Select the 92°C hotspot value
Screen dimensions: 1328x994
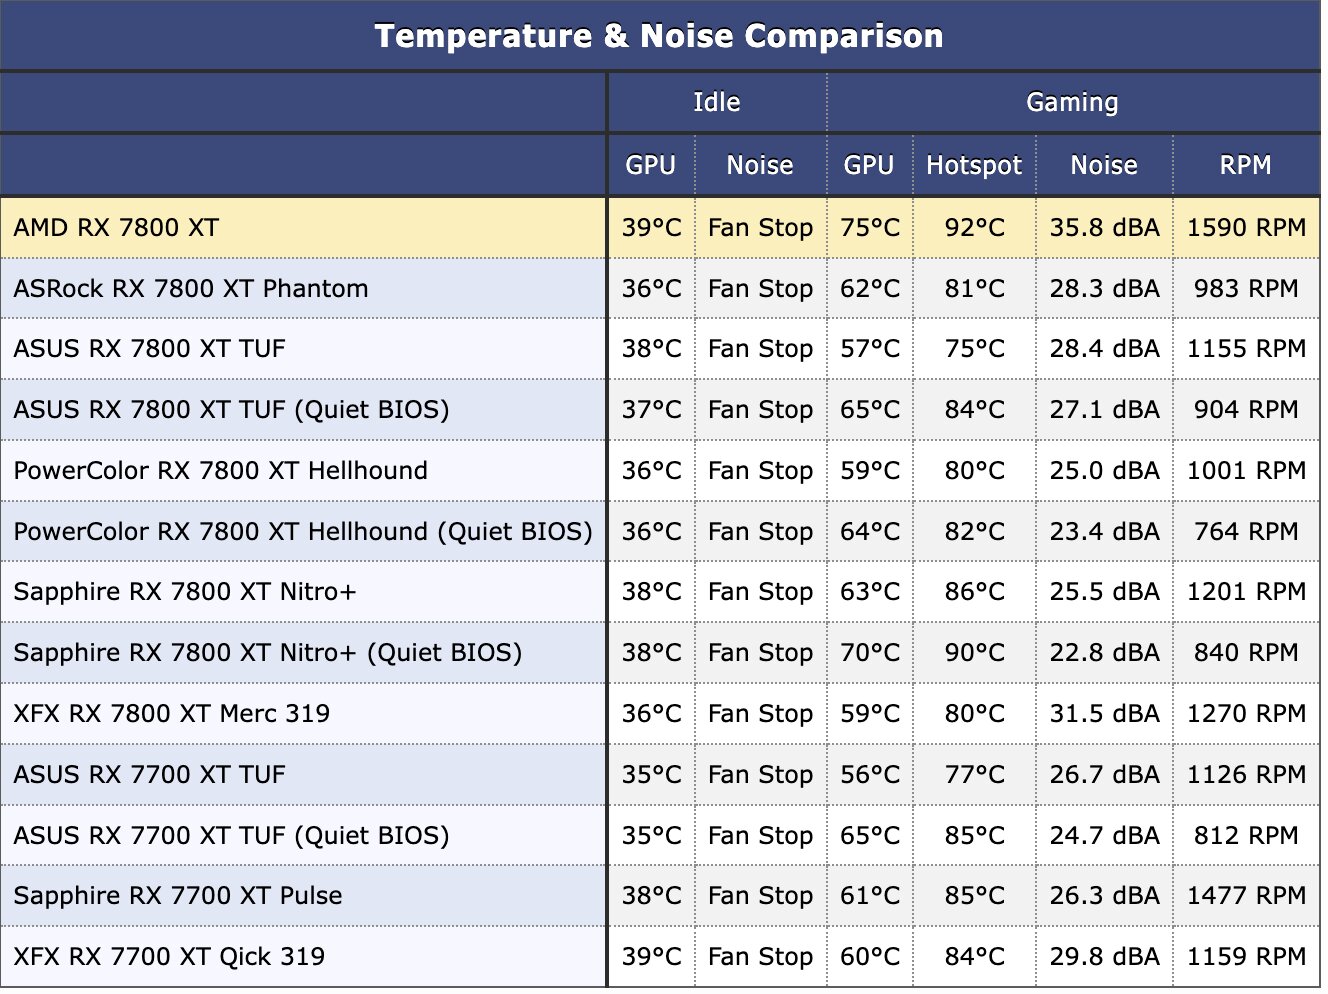pos(974,228)
